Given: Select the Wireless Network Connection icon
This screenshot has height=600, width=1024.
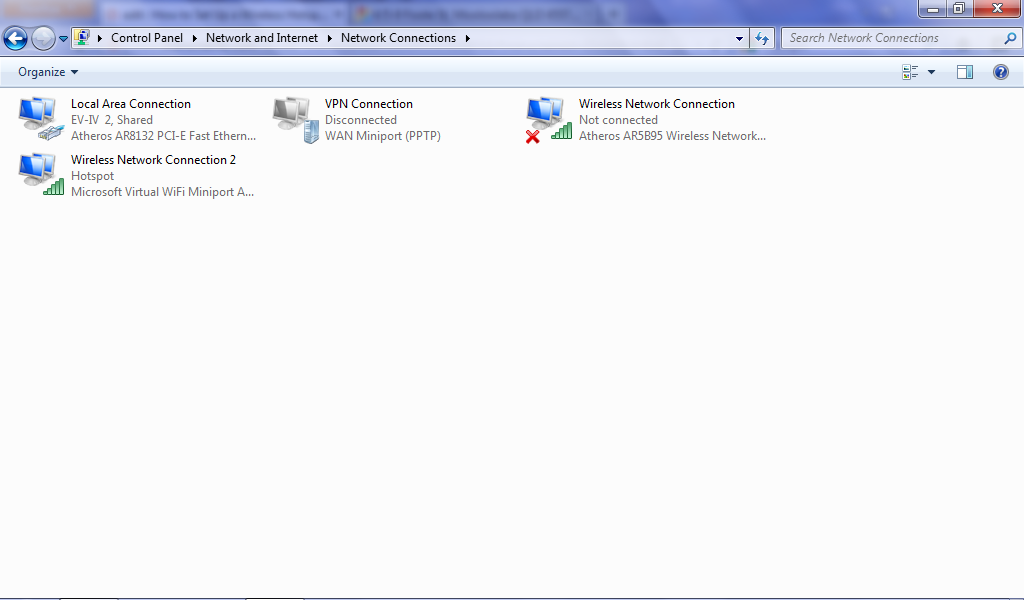Looking at the screenshot, I should tap(549, 119).
